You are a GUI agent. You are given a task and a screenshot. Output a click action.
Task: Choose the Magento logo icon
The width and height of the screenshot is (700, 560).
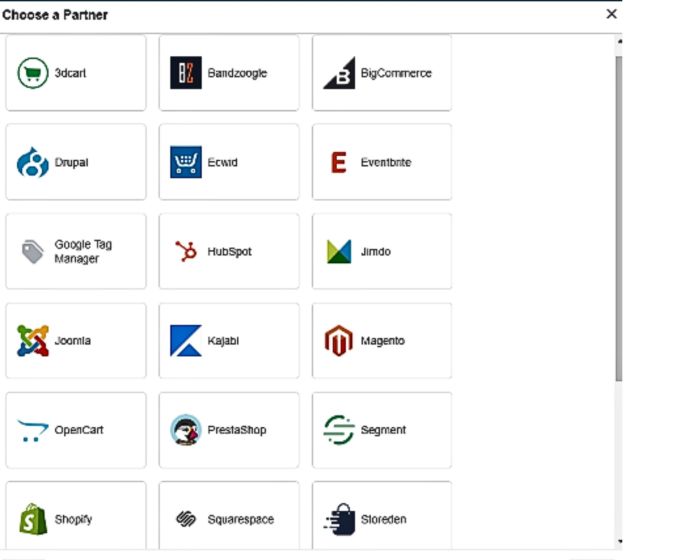339,341
